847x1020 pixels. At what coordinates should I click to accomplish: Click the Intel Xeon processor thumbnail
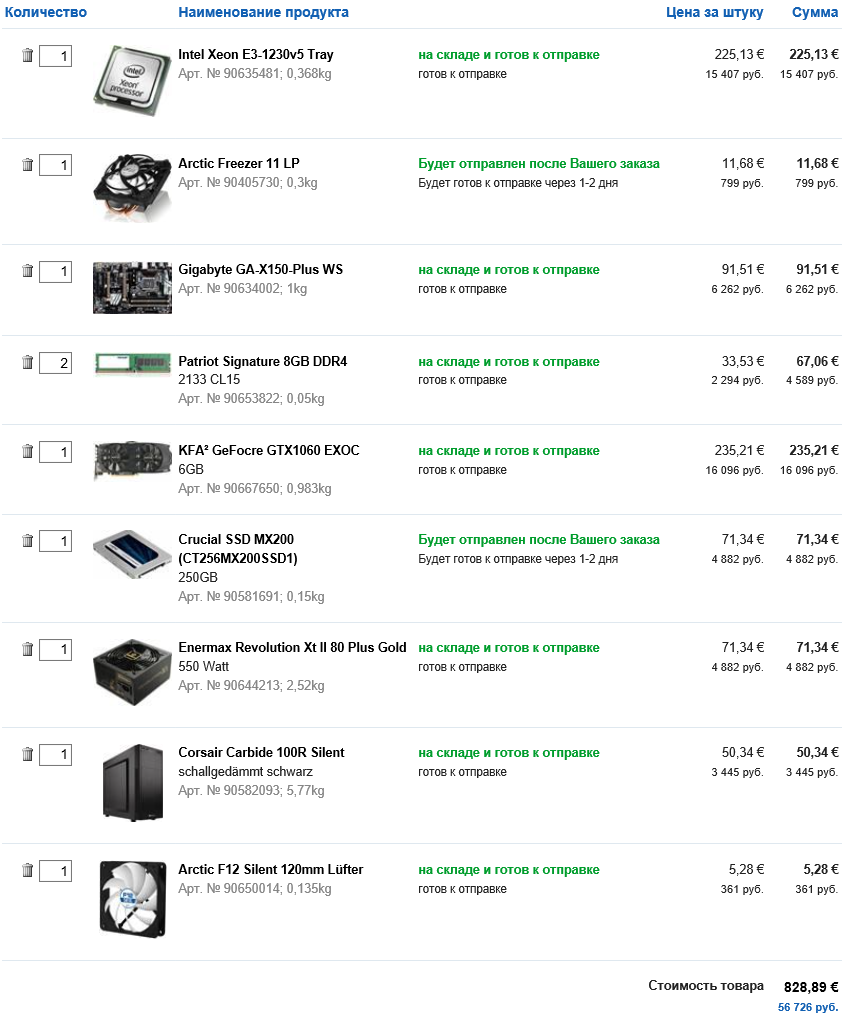(132, 75)
